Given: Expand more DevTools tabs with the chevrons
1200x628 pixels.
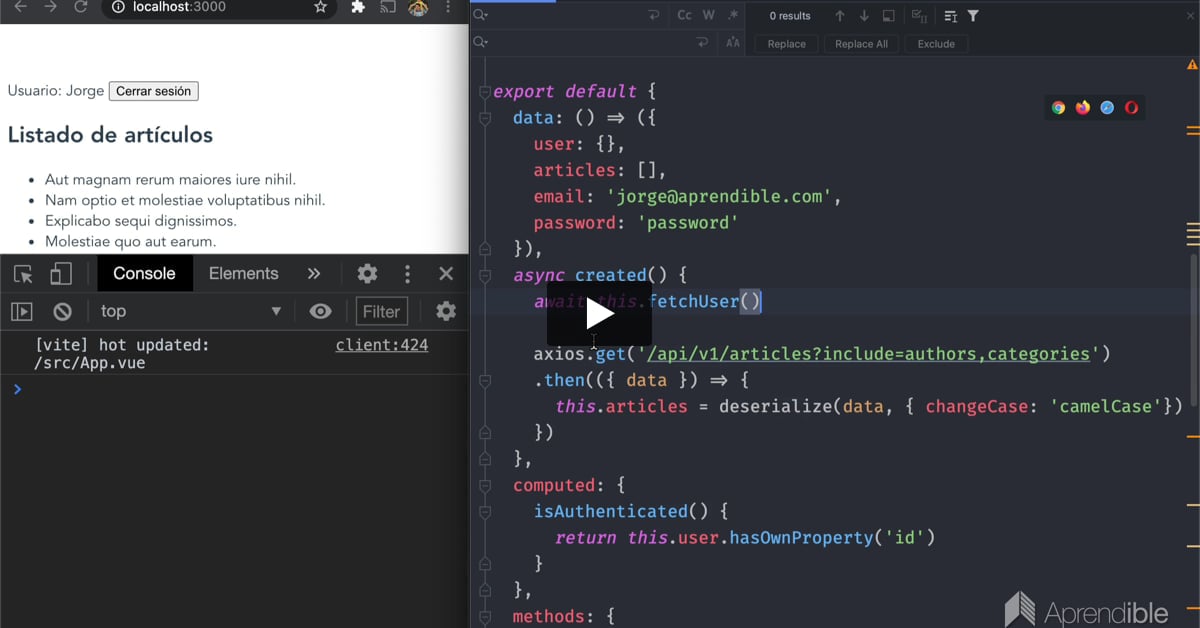Looking at the screenshot, I should [314, 274].
